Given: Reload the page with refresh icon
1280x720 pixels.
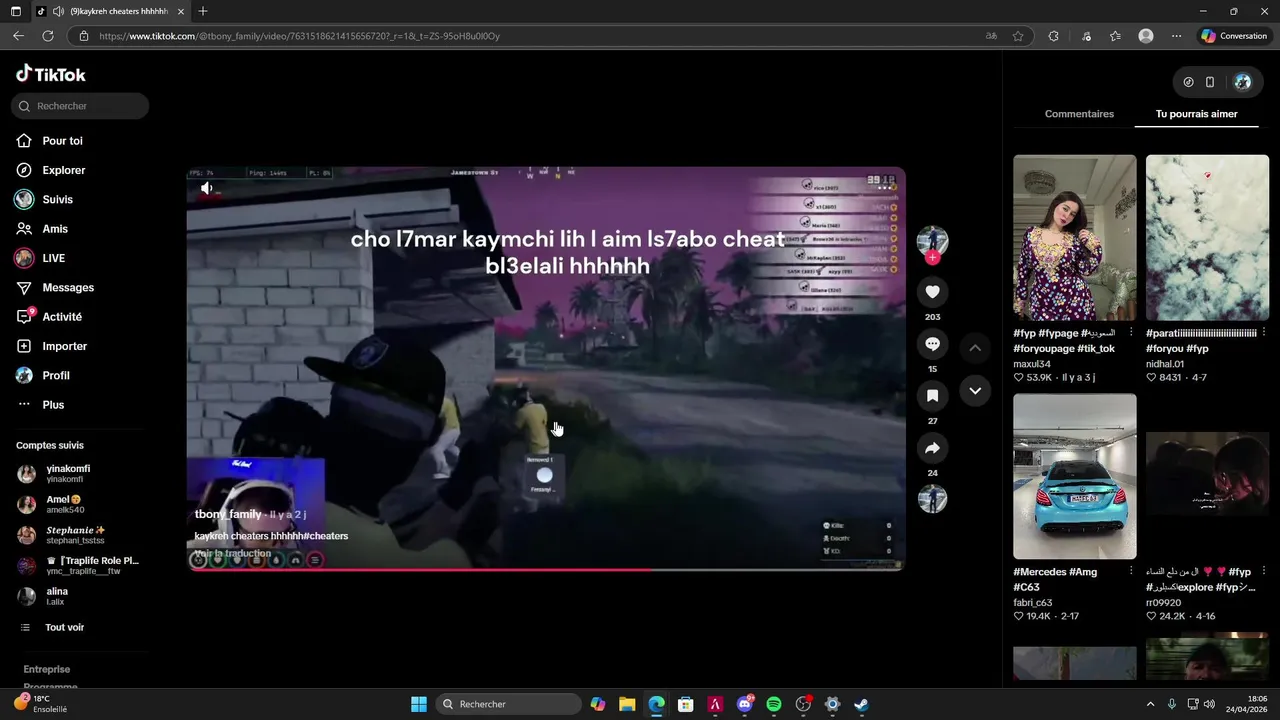Looking at the screenshot, I should (48, 36).
